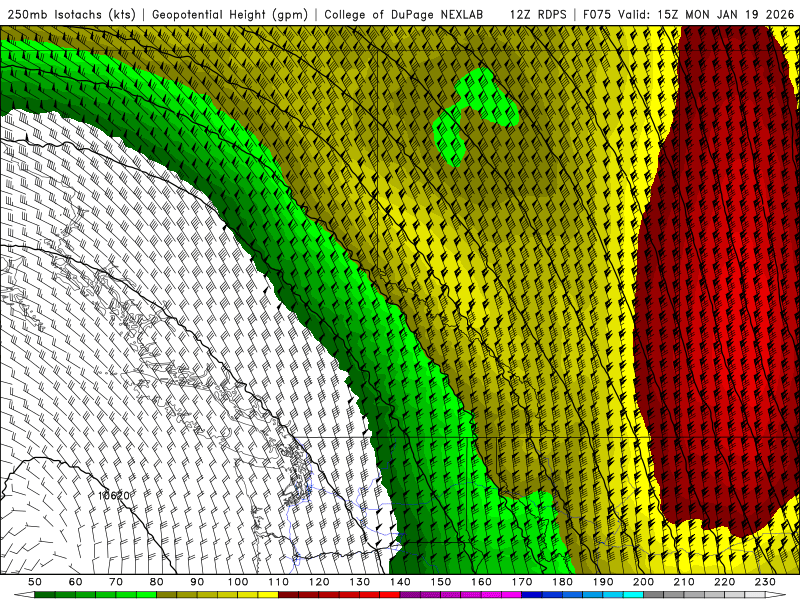
Task: Click the '210' legend value
Action: click(x=684, y=582)
